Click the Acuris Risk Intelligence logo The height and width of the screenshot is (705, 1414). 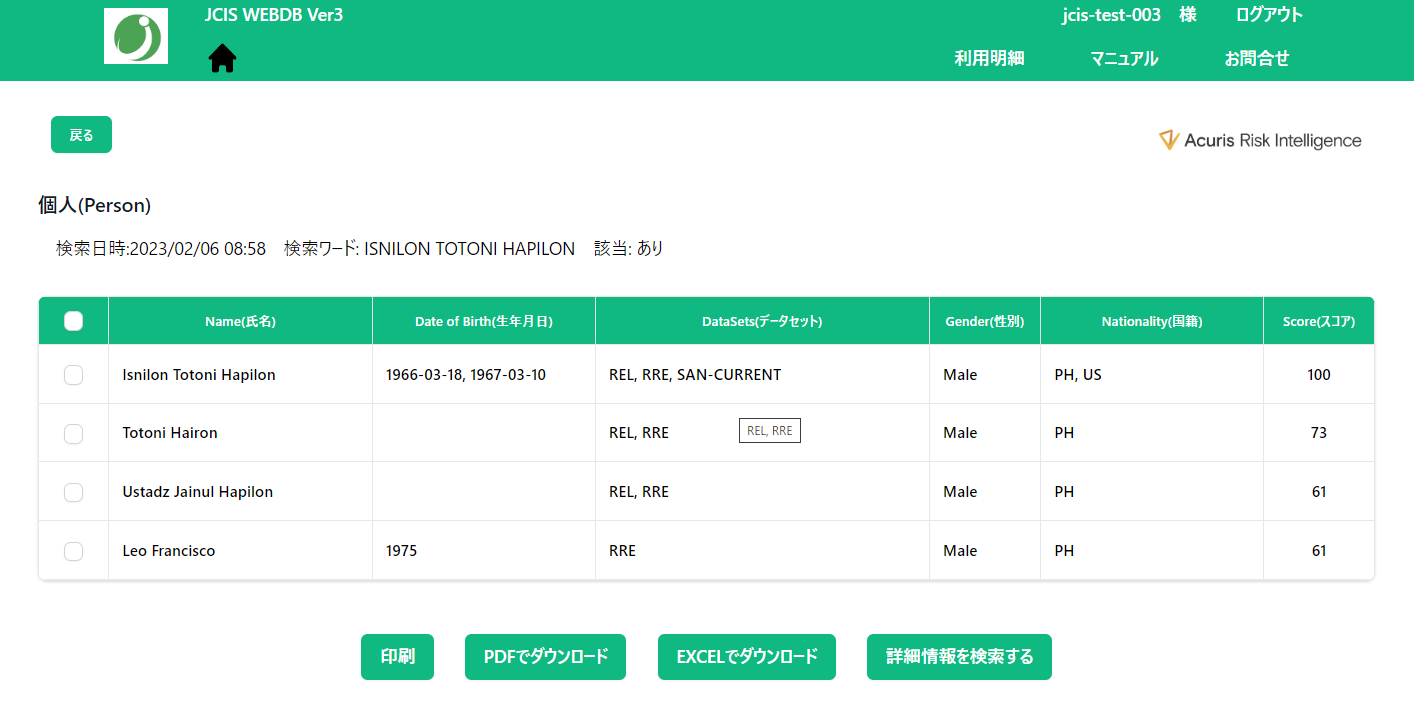pyautogui.click(x=1259, y=140)
